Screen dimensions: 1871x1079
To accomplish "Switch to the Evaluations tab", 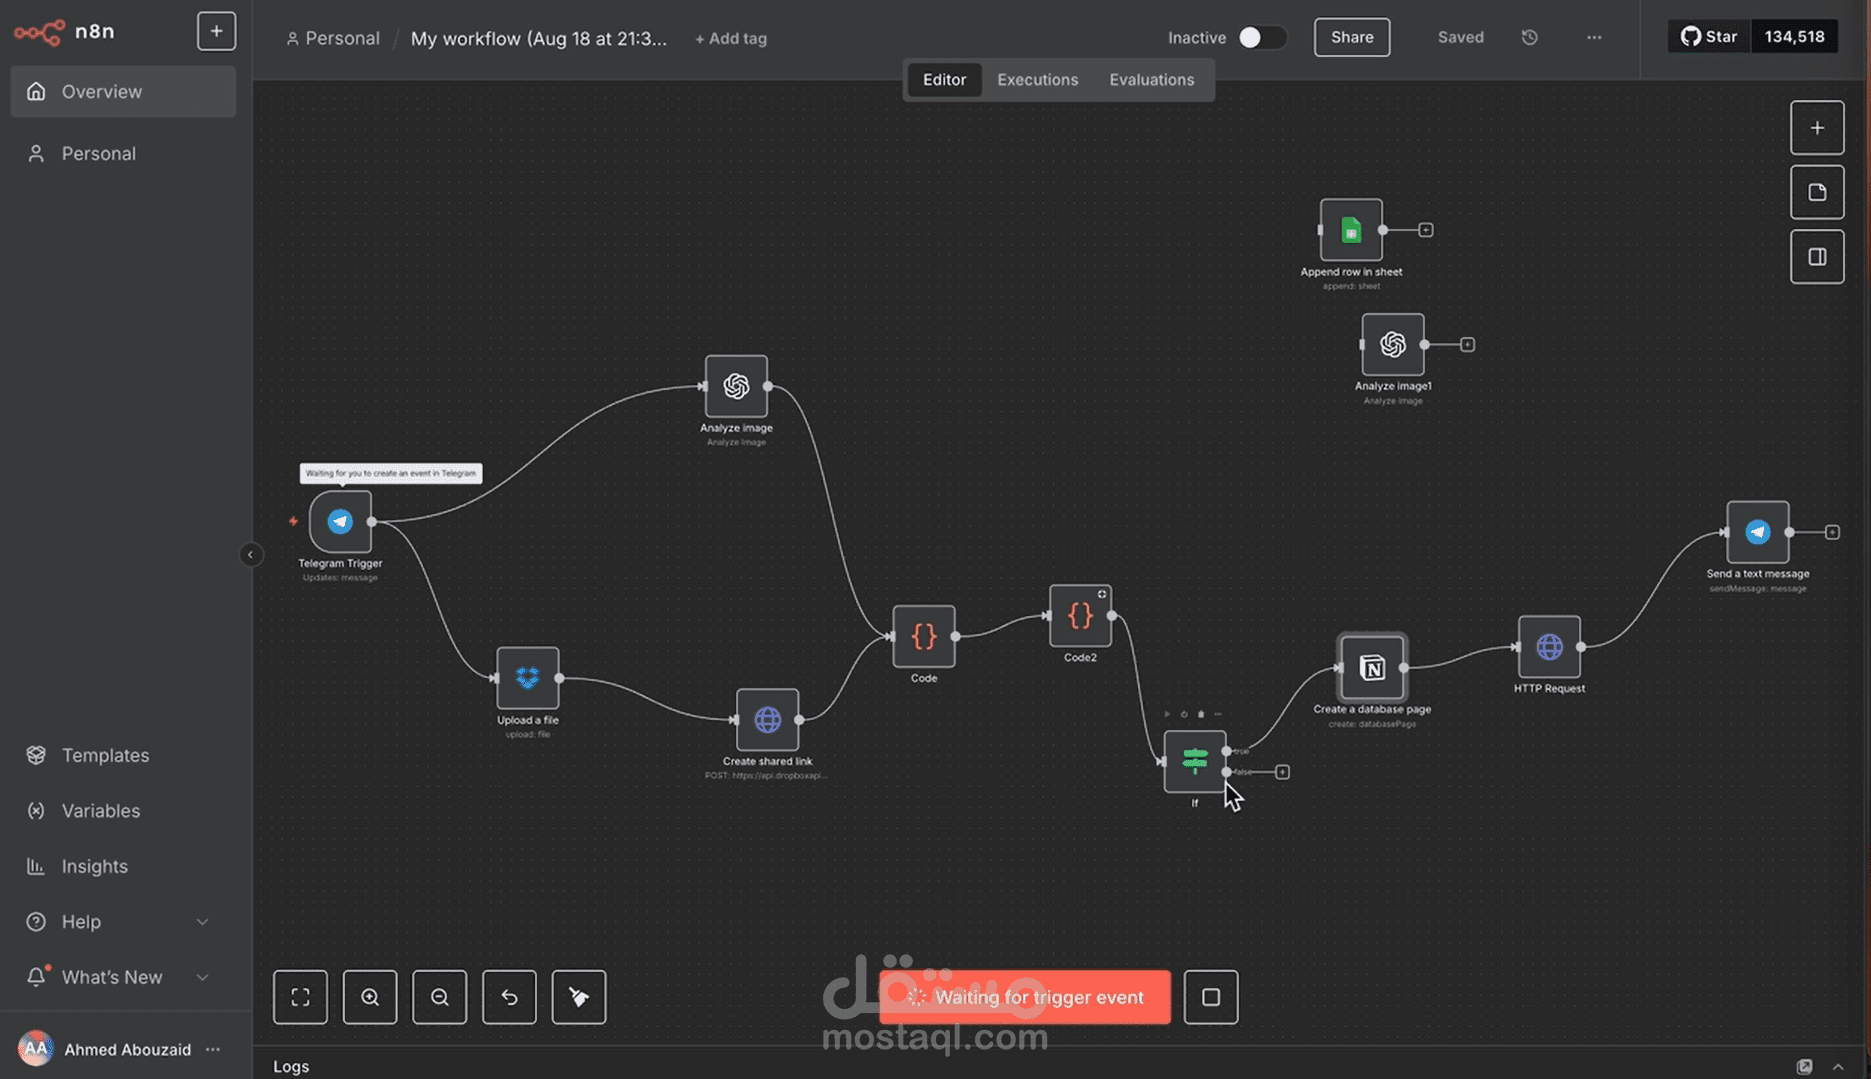I will point(1151,80).
